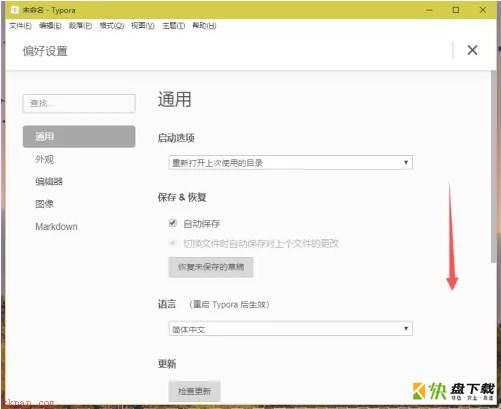This screenshot has width=501, height=409.
Task: Close the 偏好设置 preferences panel
Action: (x=472, y=50)
